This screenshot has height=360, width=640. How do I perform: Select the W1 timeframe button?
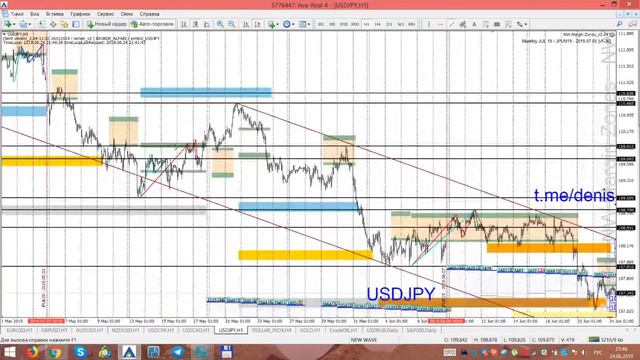coord(400,24)
